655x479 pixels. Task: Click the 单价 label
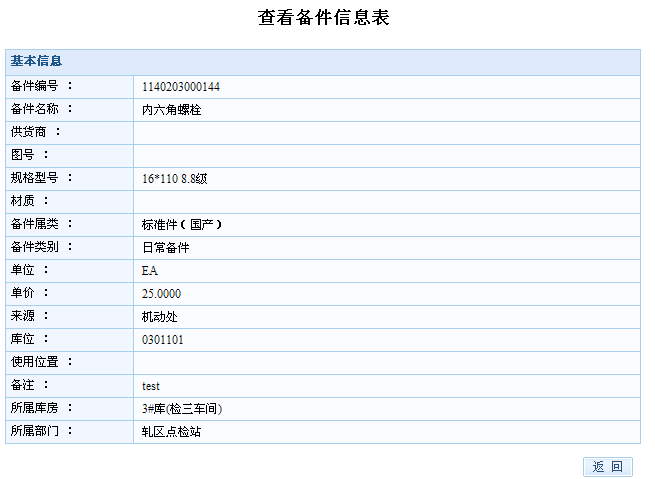23,292
